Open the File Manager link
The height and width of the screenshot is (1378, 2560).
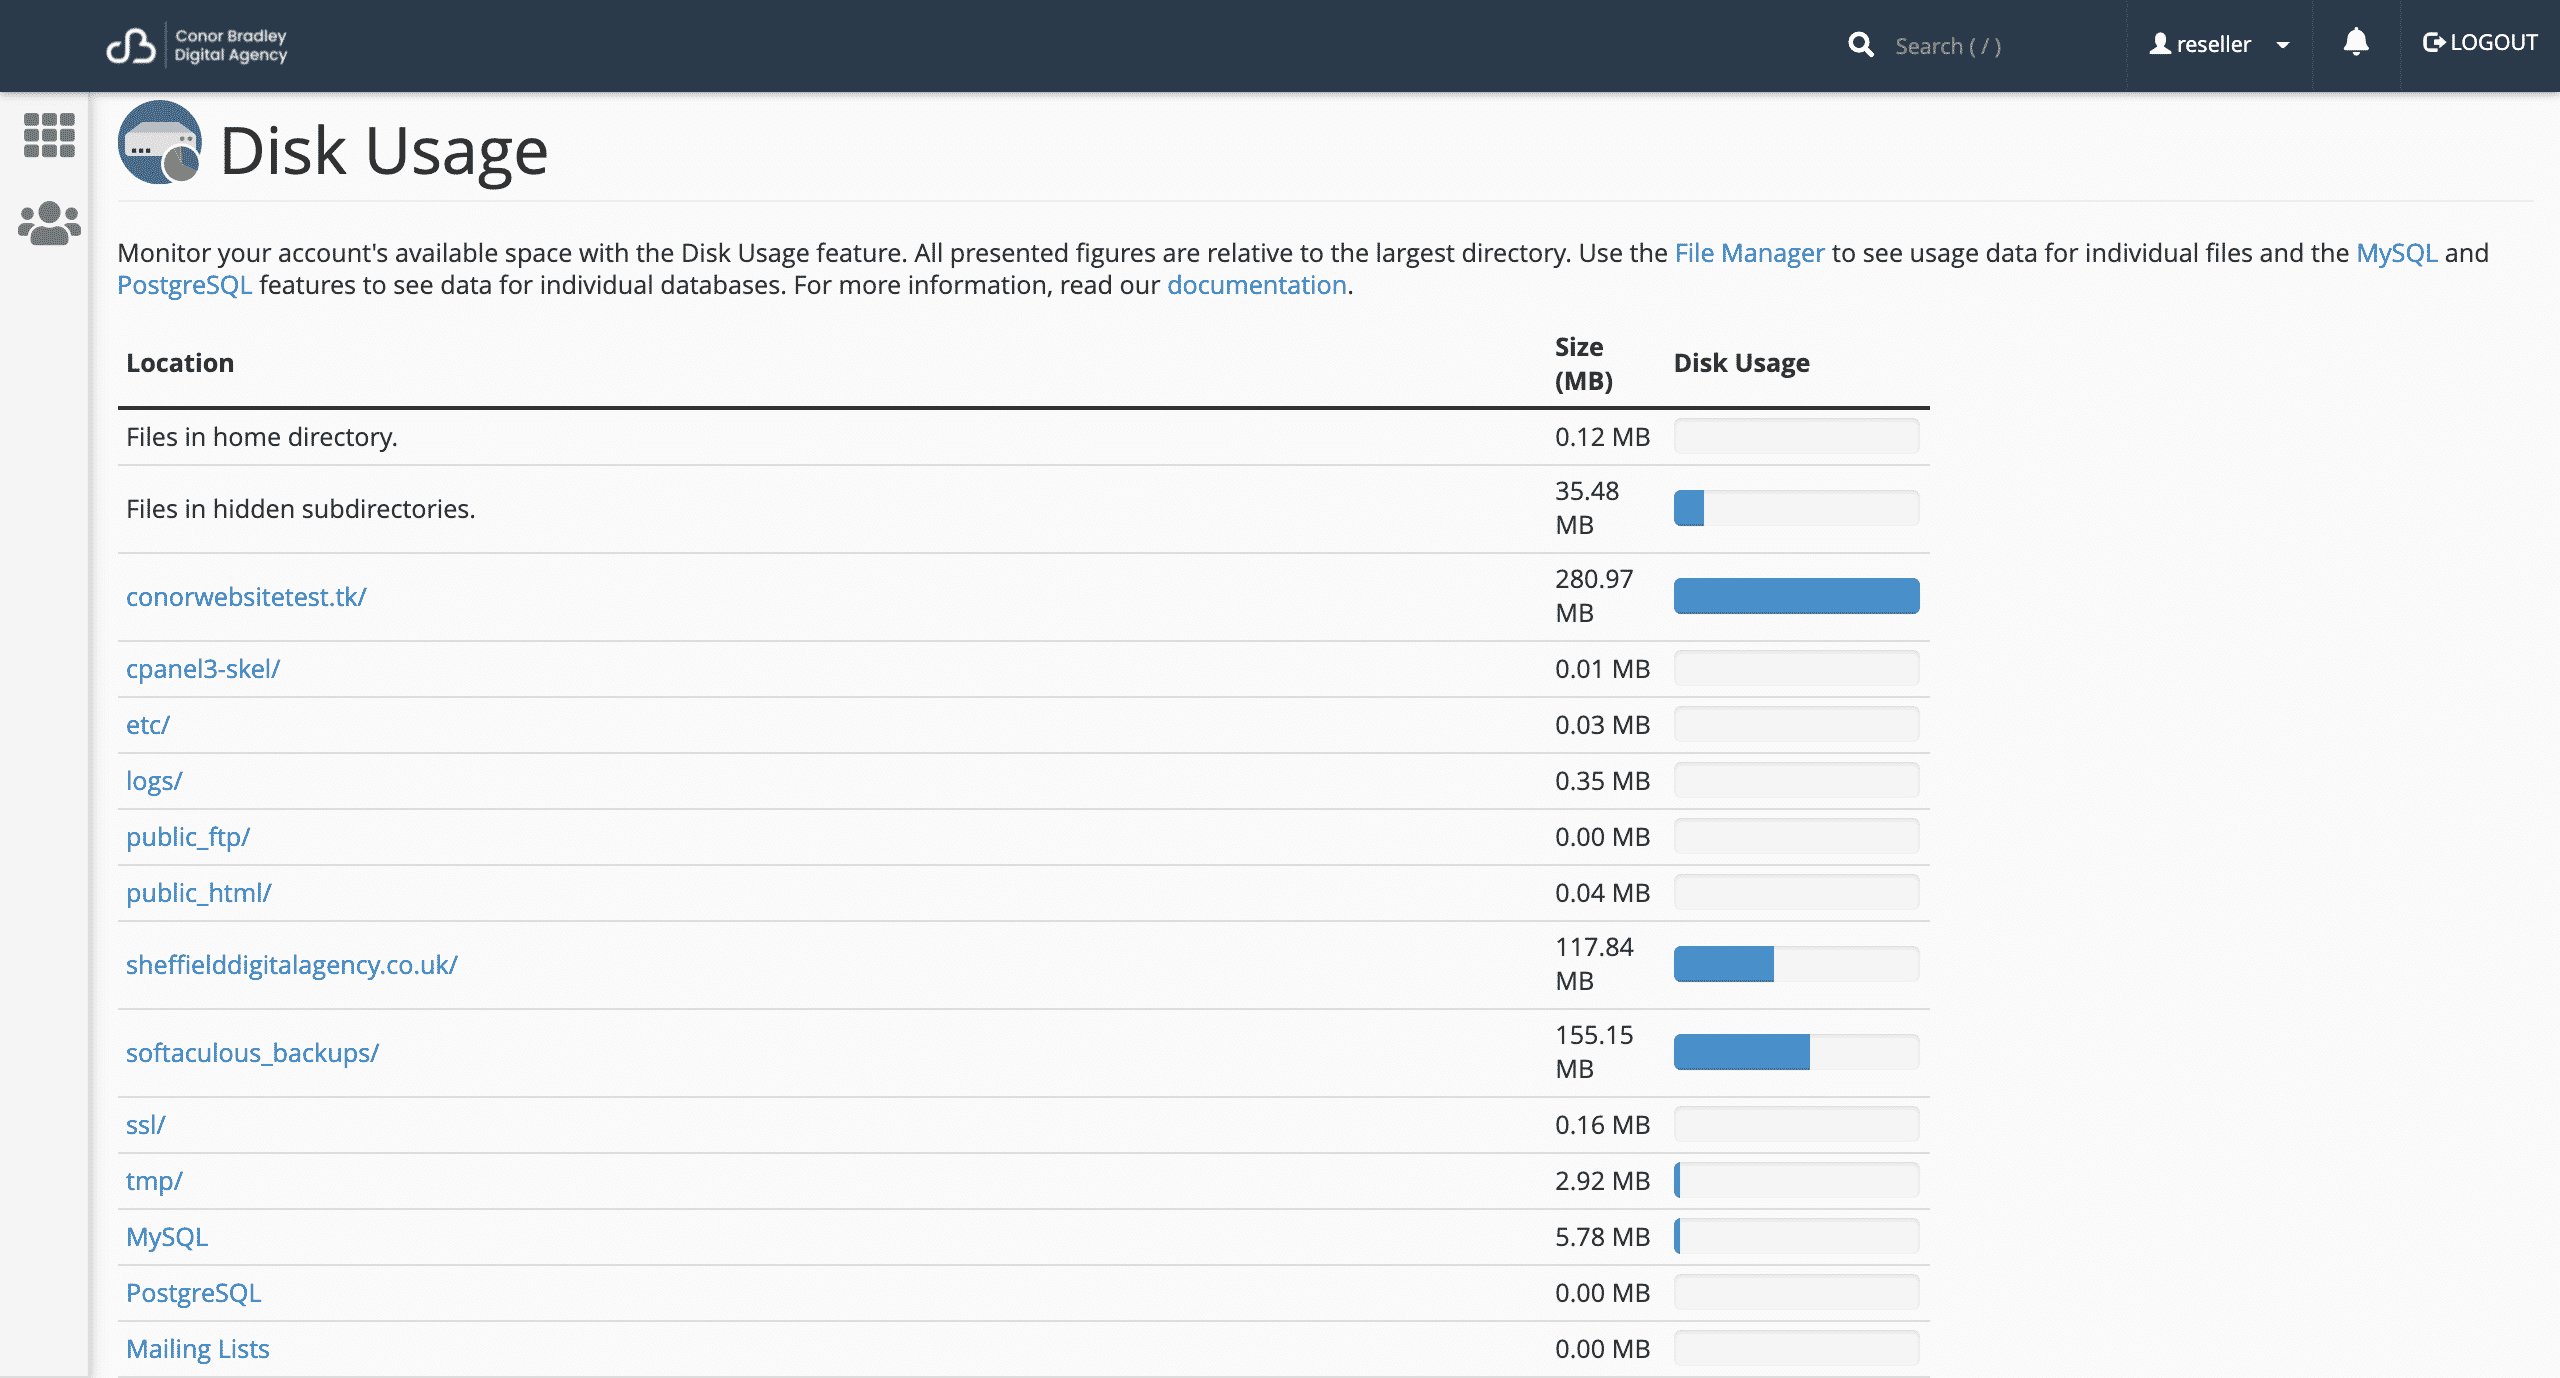point(1749,253)
